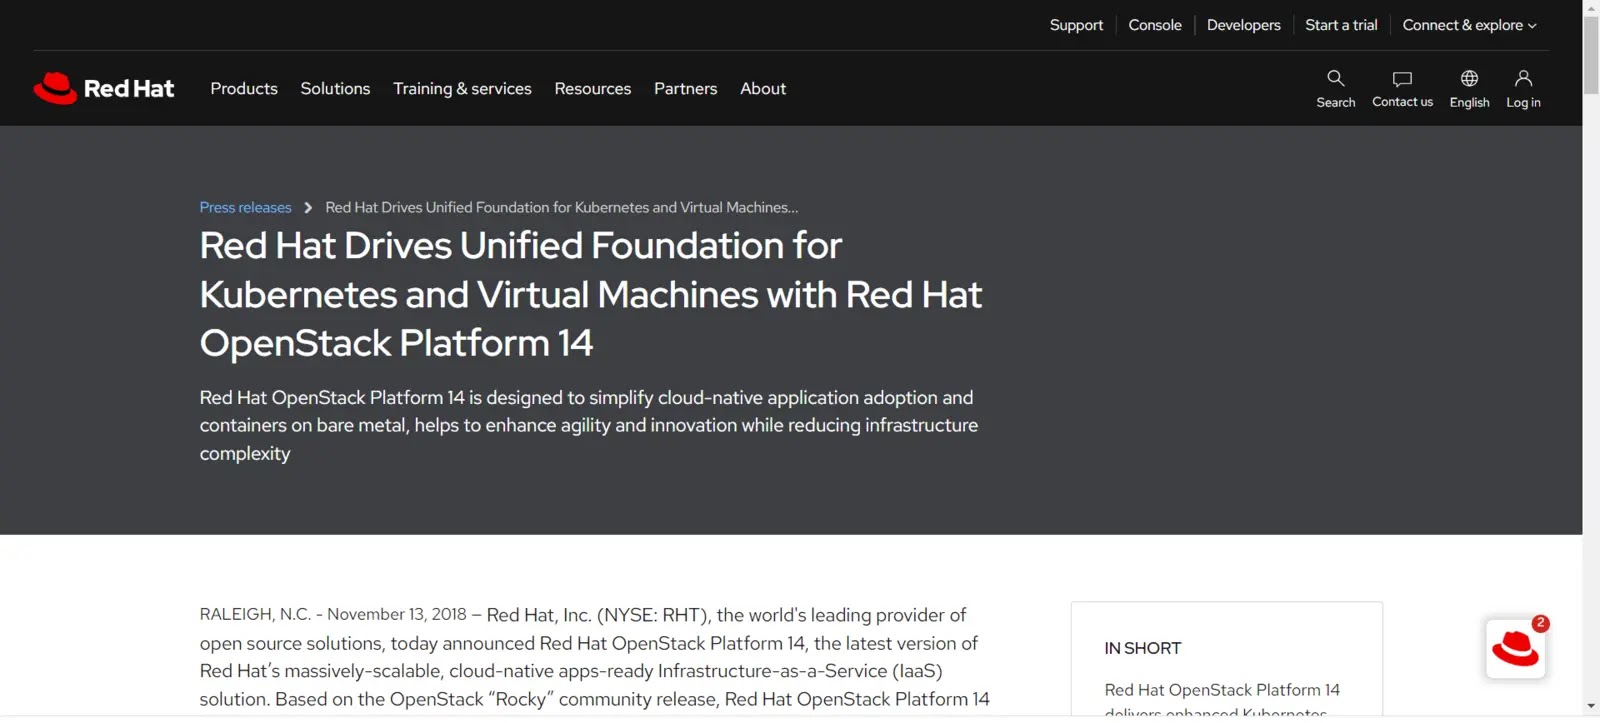This screenshot has width=1600, height=723.
Task: Click the breadcrumb current page title text
Action: [x=562, y=207]
